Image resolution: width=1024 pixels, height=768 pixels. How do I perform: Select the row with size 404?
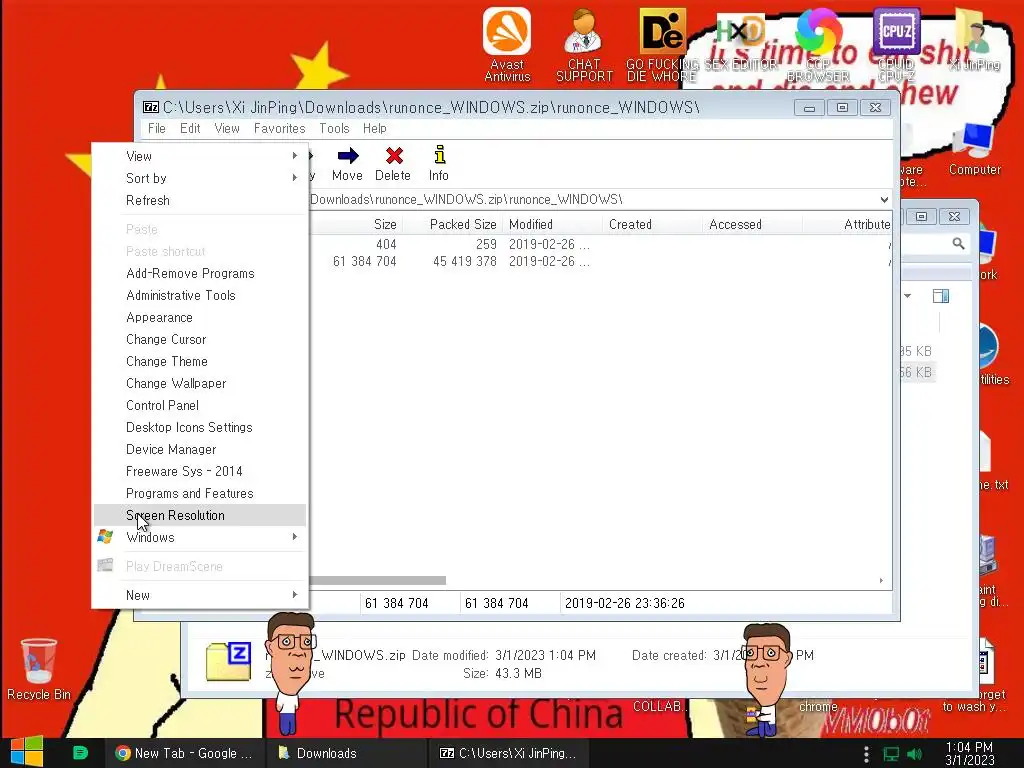click(600, 244)
